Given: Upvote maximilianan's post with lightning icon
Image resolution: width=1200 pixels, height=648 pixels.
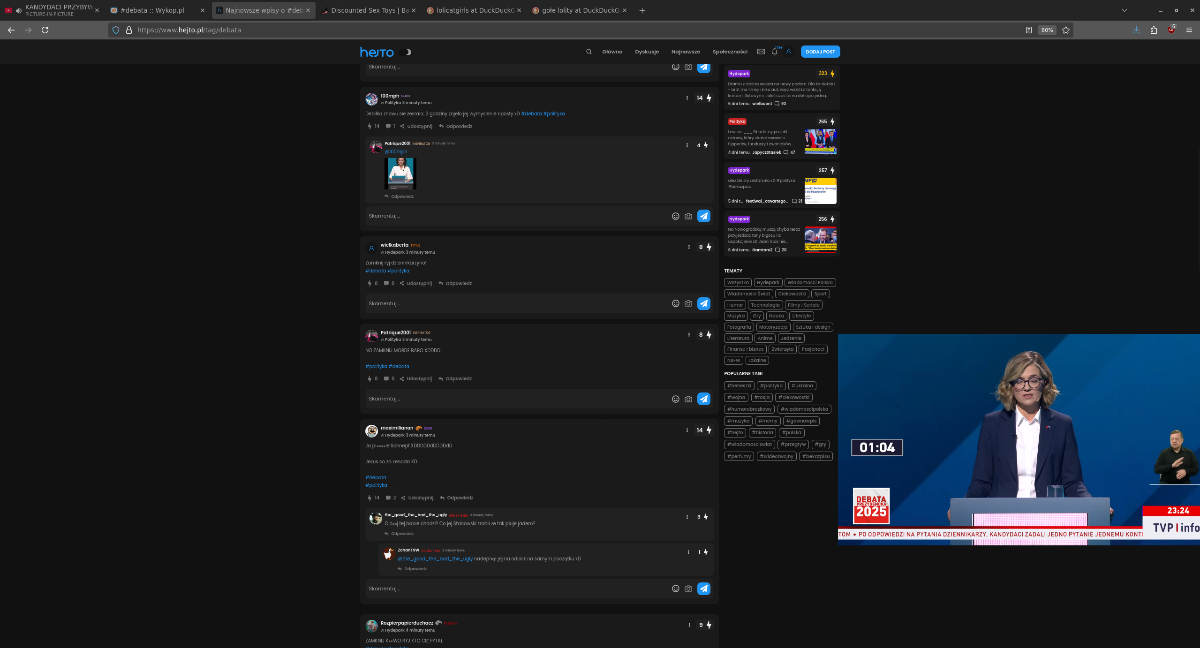Looking at the screenshot, I should [709, 430].
